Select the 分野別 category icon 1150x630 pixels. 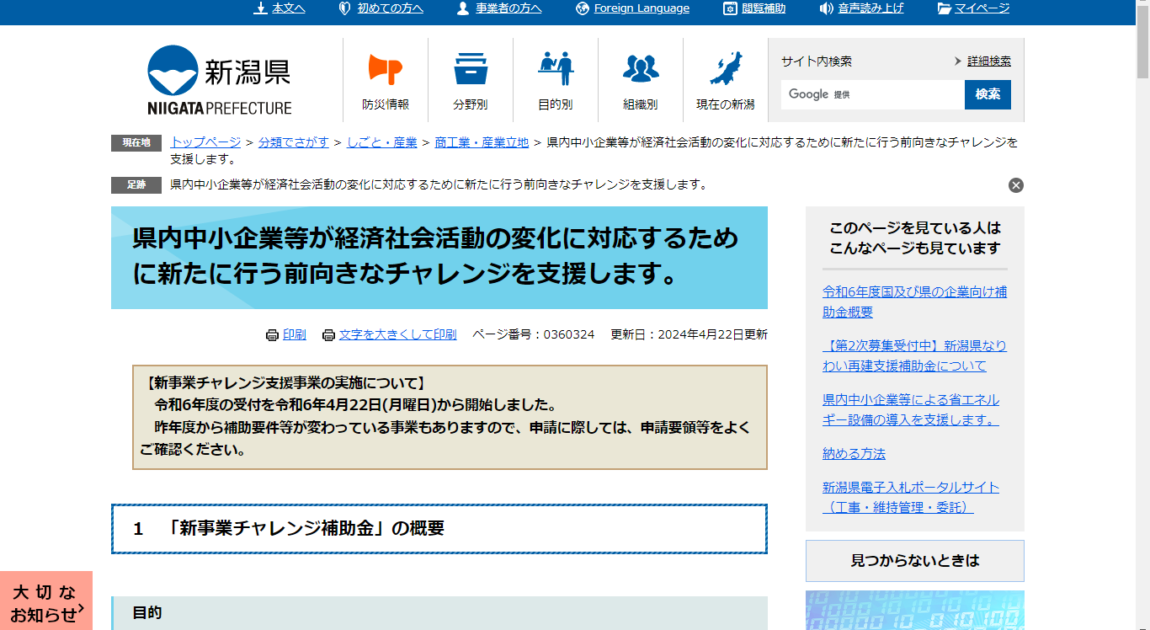(x=470, y=70)
